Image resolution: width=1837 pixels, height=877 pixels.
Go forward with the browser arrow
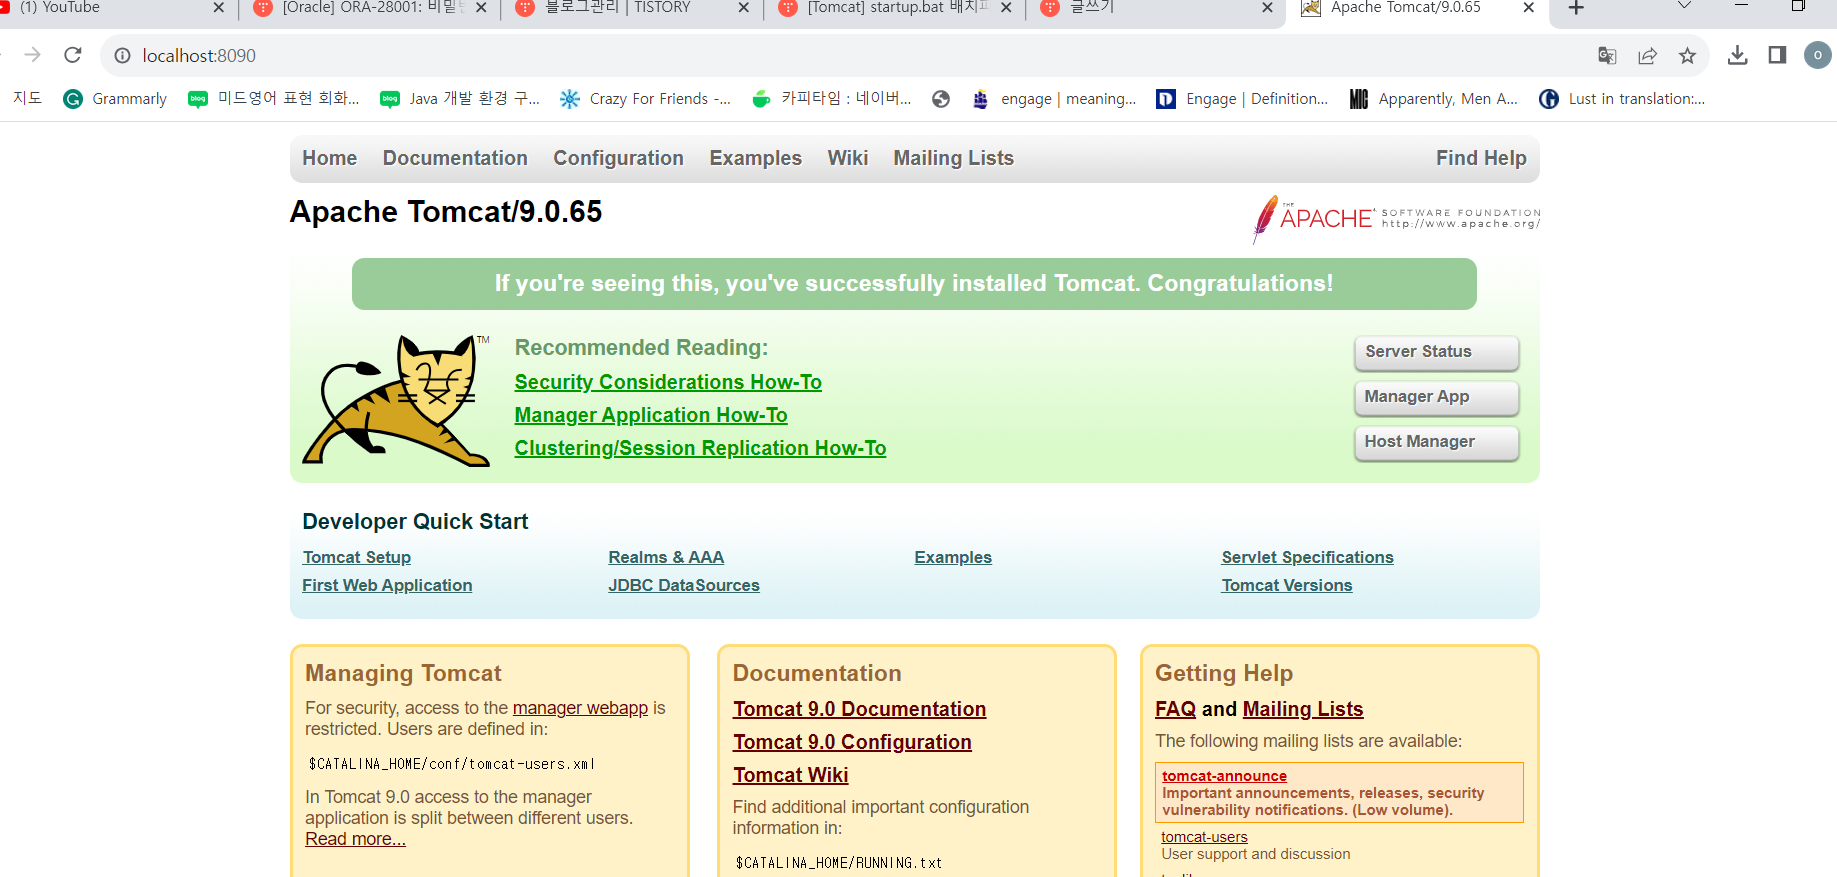coord(32,55)
